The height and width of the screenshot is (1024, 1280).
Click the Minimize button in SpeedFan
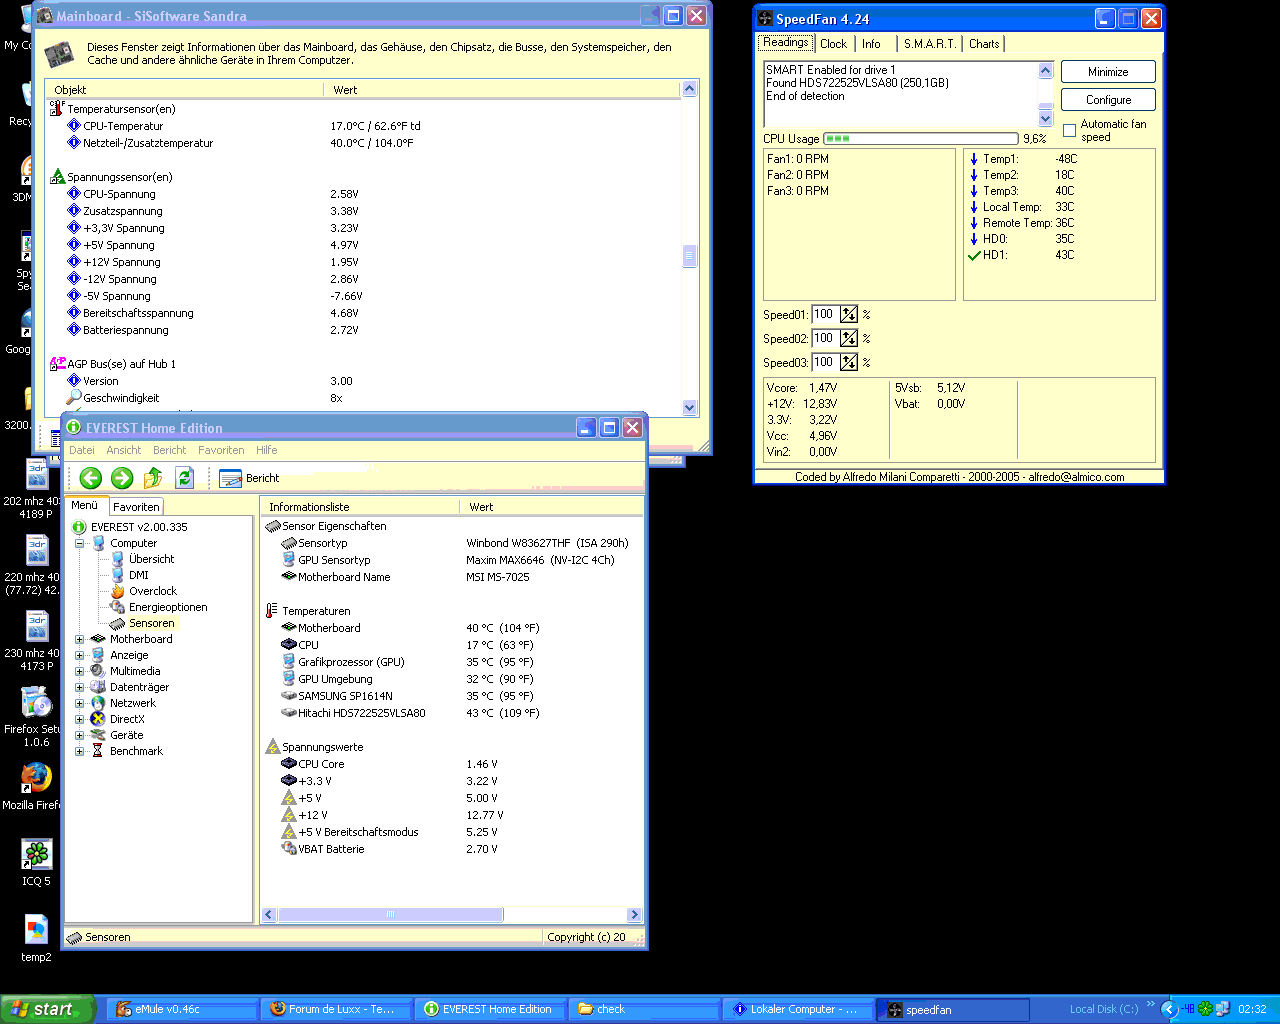1108,72
